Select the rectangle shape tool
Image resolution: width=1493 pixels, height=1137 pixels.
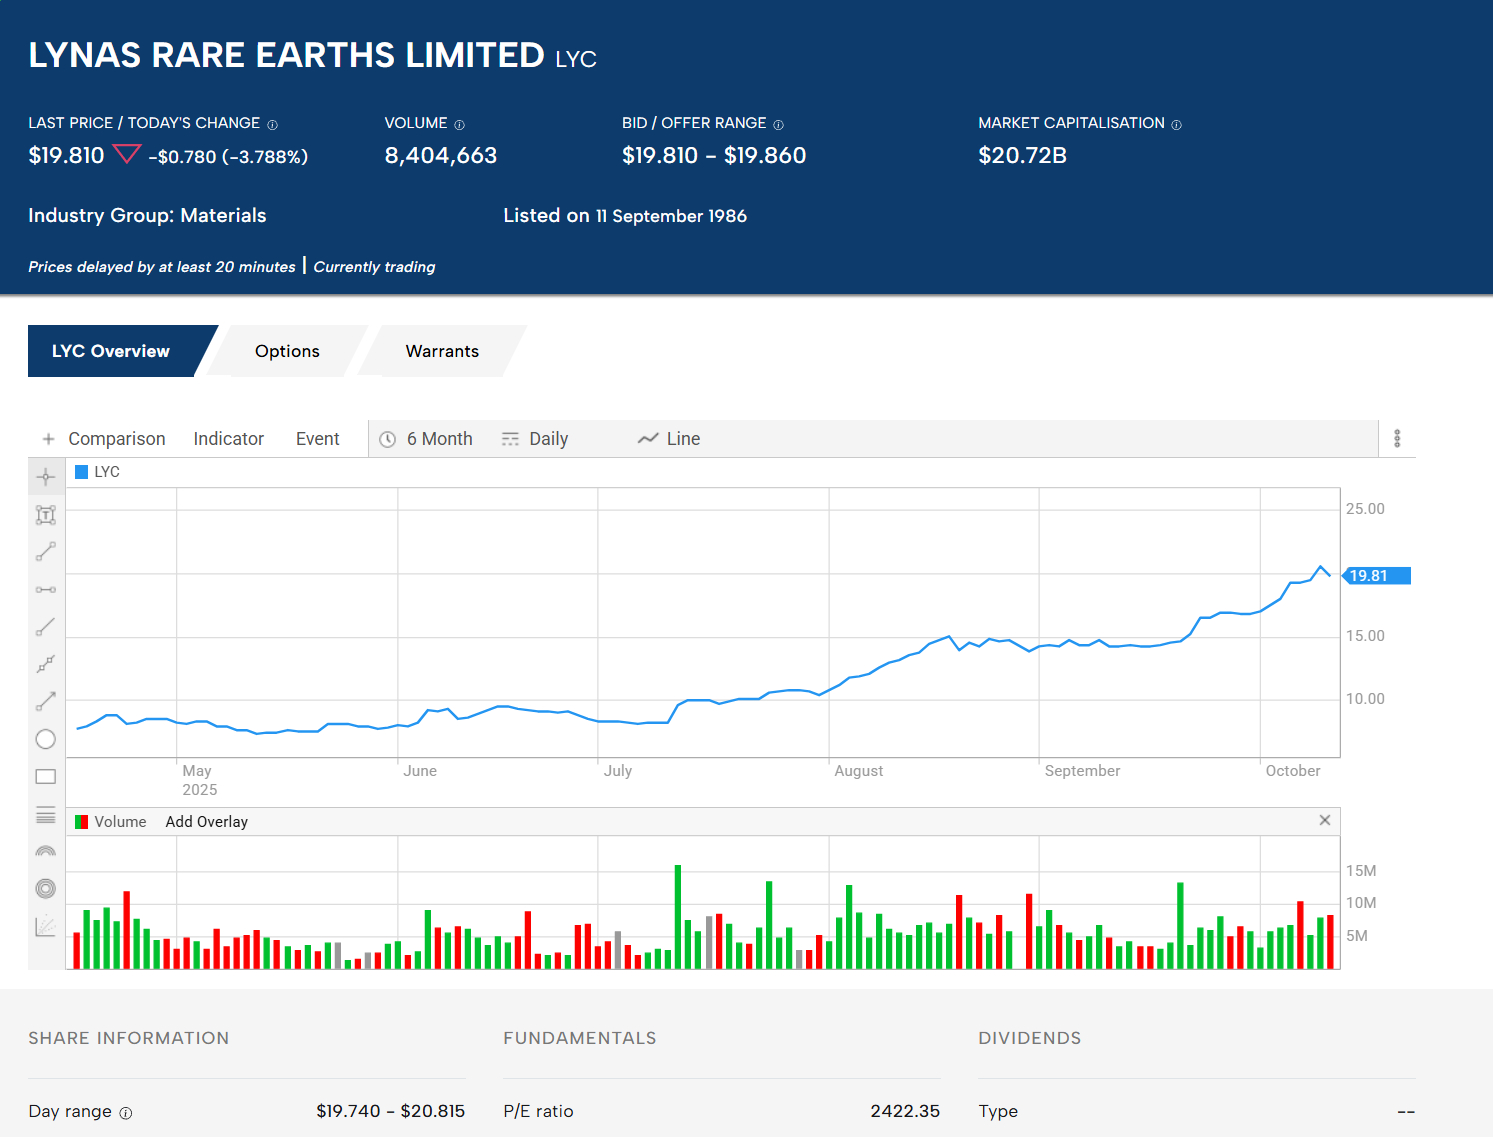click(46, 777)
